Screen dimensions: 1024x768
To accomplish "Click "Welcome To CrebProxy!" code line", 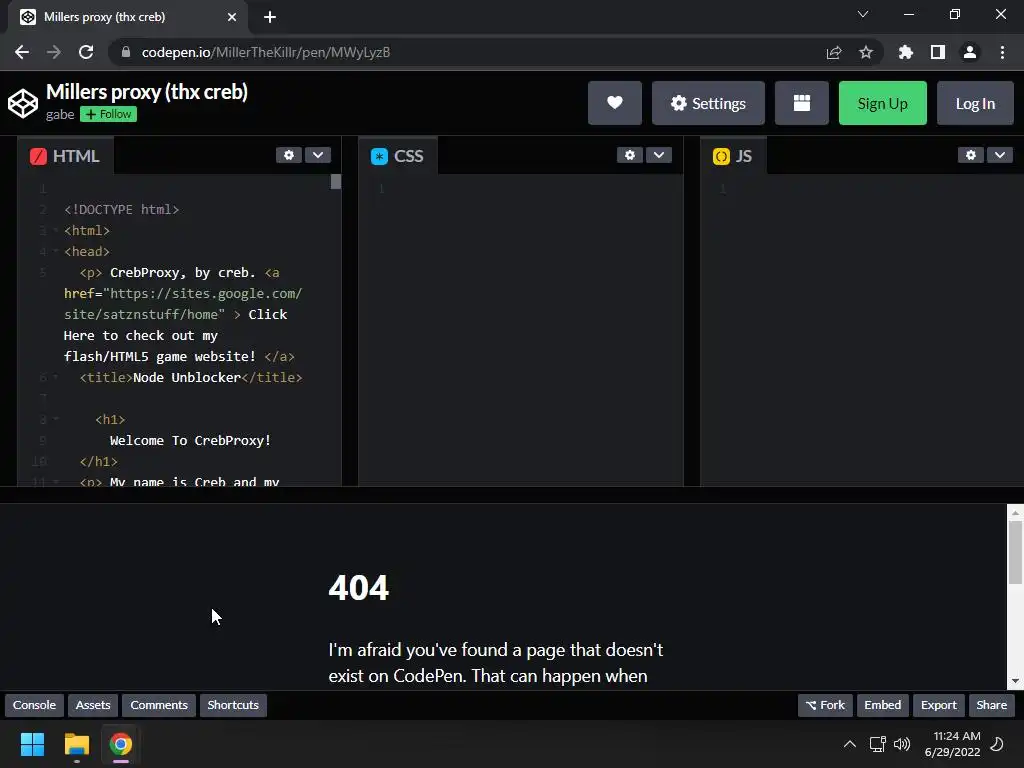I will tap(190, 440).
